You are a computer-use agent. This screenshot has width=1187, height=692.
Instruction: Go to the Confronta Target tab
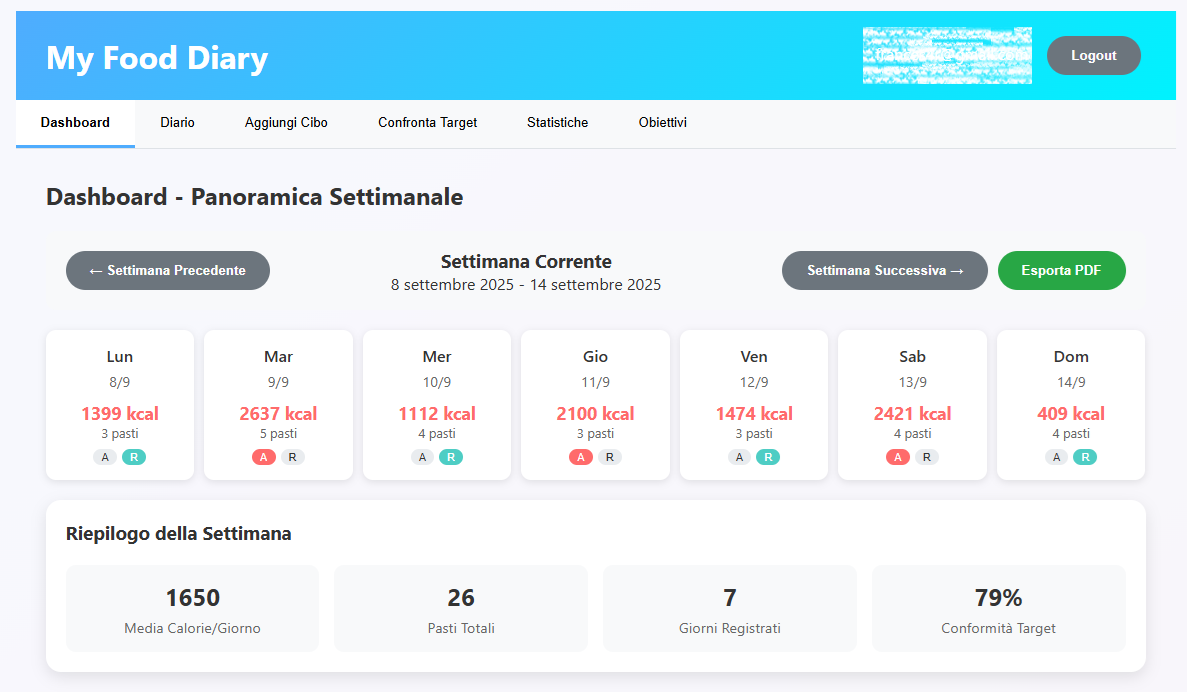[x=427, y=123]
